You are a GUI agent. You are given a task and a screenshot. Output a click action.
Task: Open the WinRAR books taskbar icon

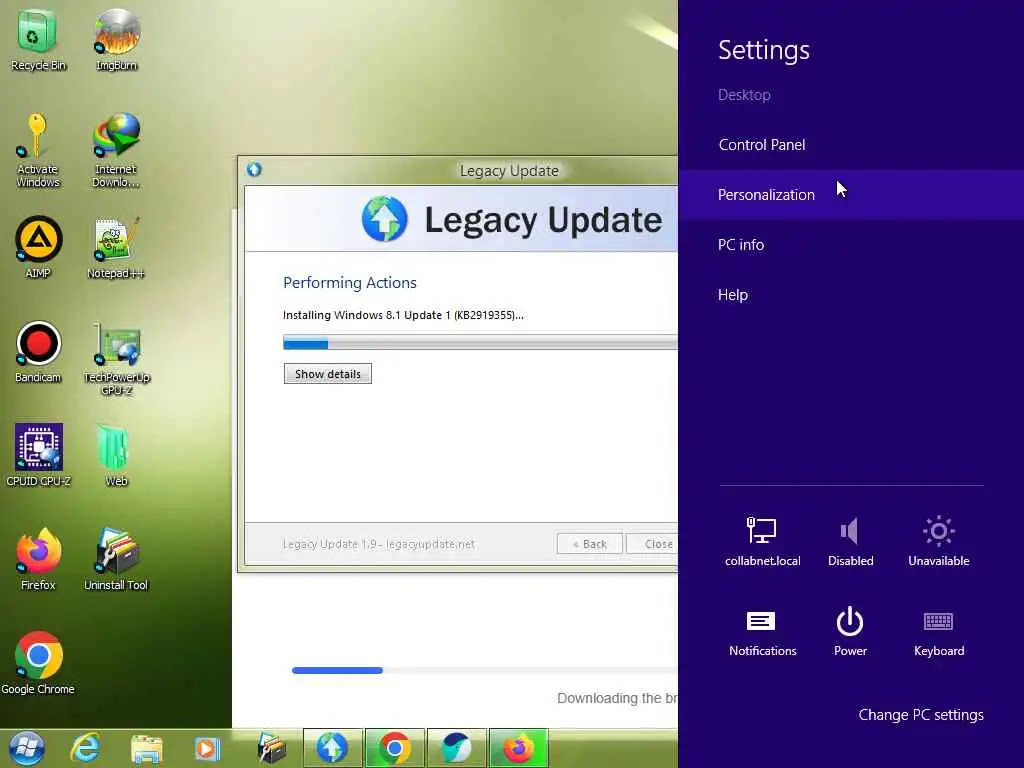tap(272, 748)
